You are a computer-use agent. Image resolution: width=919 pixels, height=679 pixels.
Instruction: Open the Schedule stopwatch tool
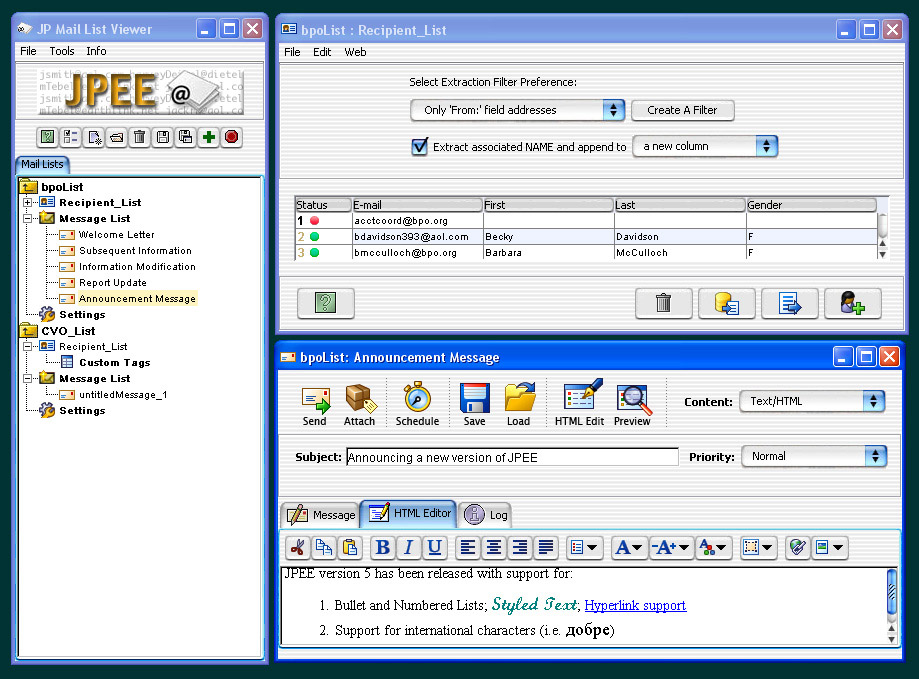coord(417,405)
